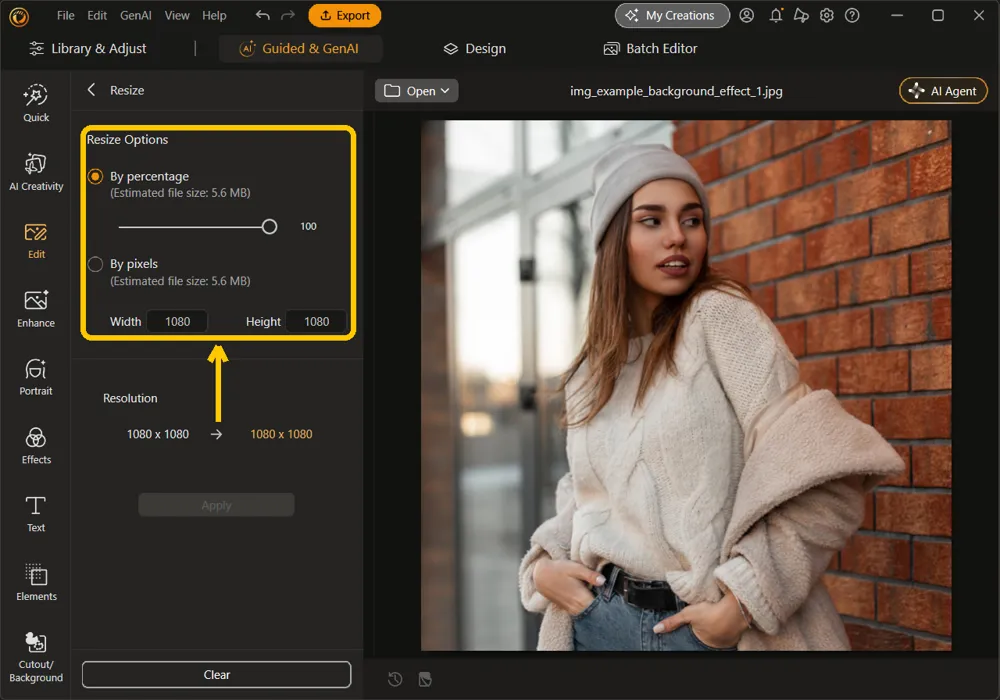Image resolution: width=1000 pixels, height=700 pixels.
Task: Go back from the Resize panel
Action: click(x=91, y=90)
